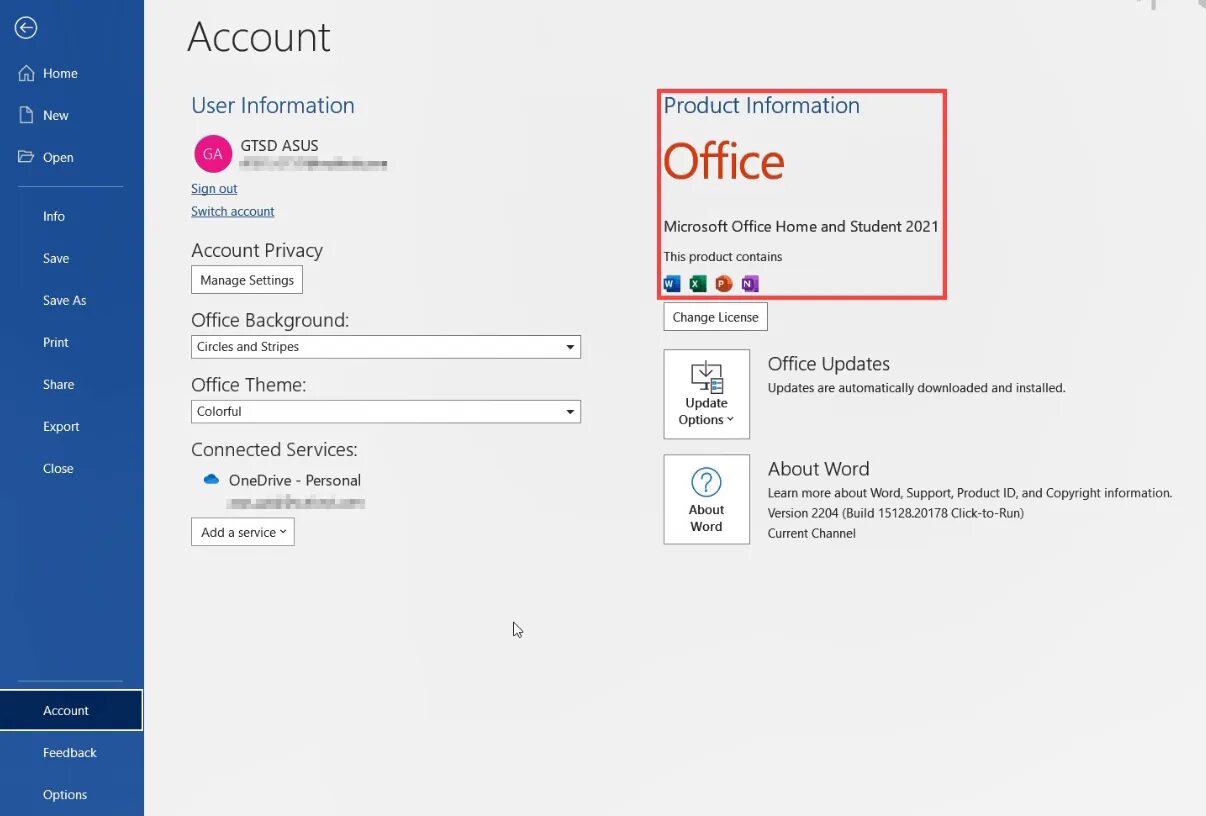Click the New blank page icon
The height and width of the screenshot is (816, 1206).
click(x=26, y=115)
